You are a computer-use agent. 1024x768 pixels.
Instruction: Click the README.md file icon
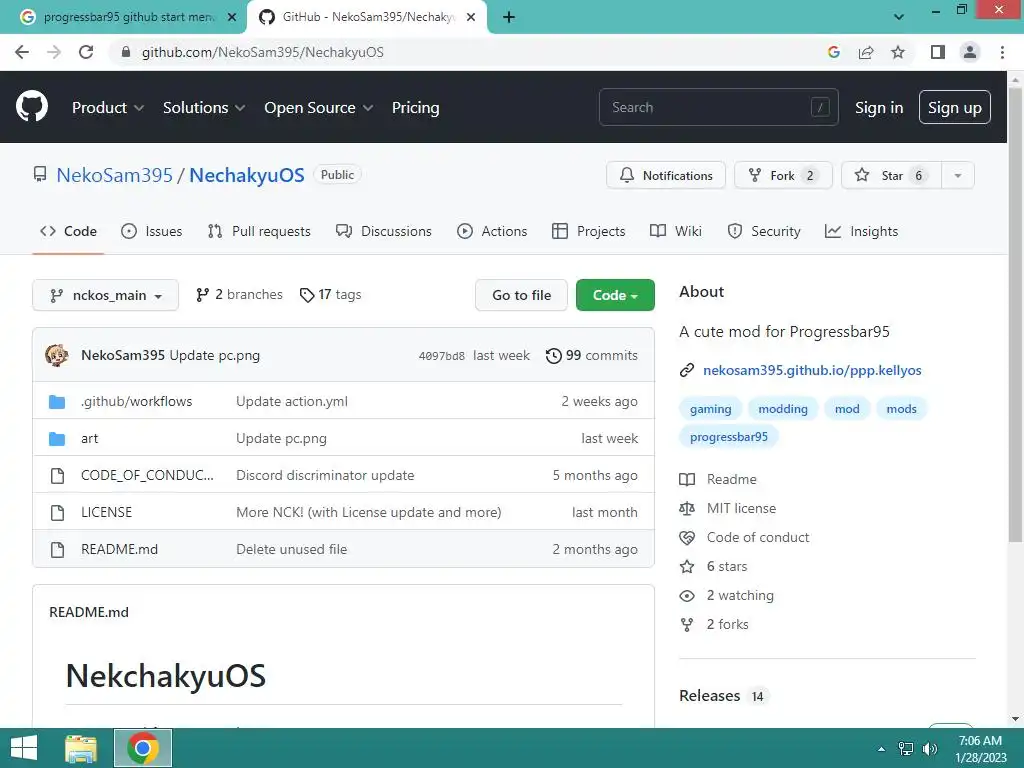click(x=57, y=550)
